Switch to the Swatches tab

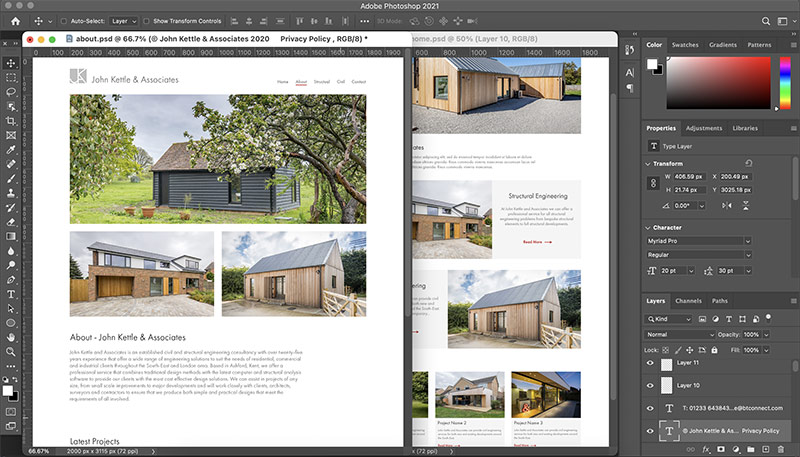pos(685,45)
